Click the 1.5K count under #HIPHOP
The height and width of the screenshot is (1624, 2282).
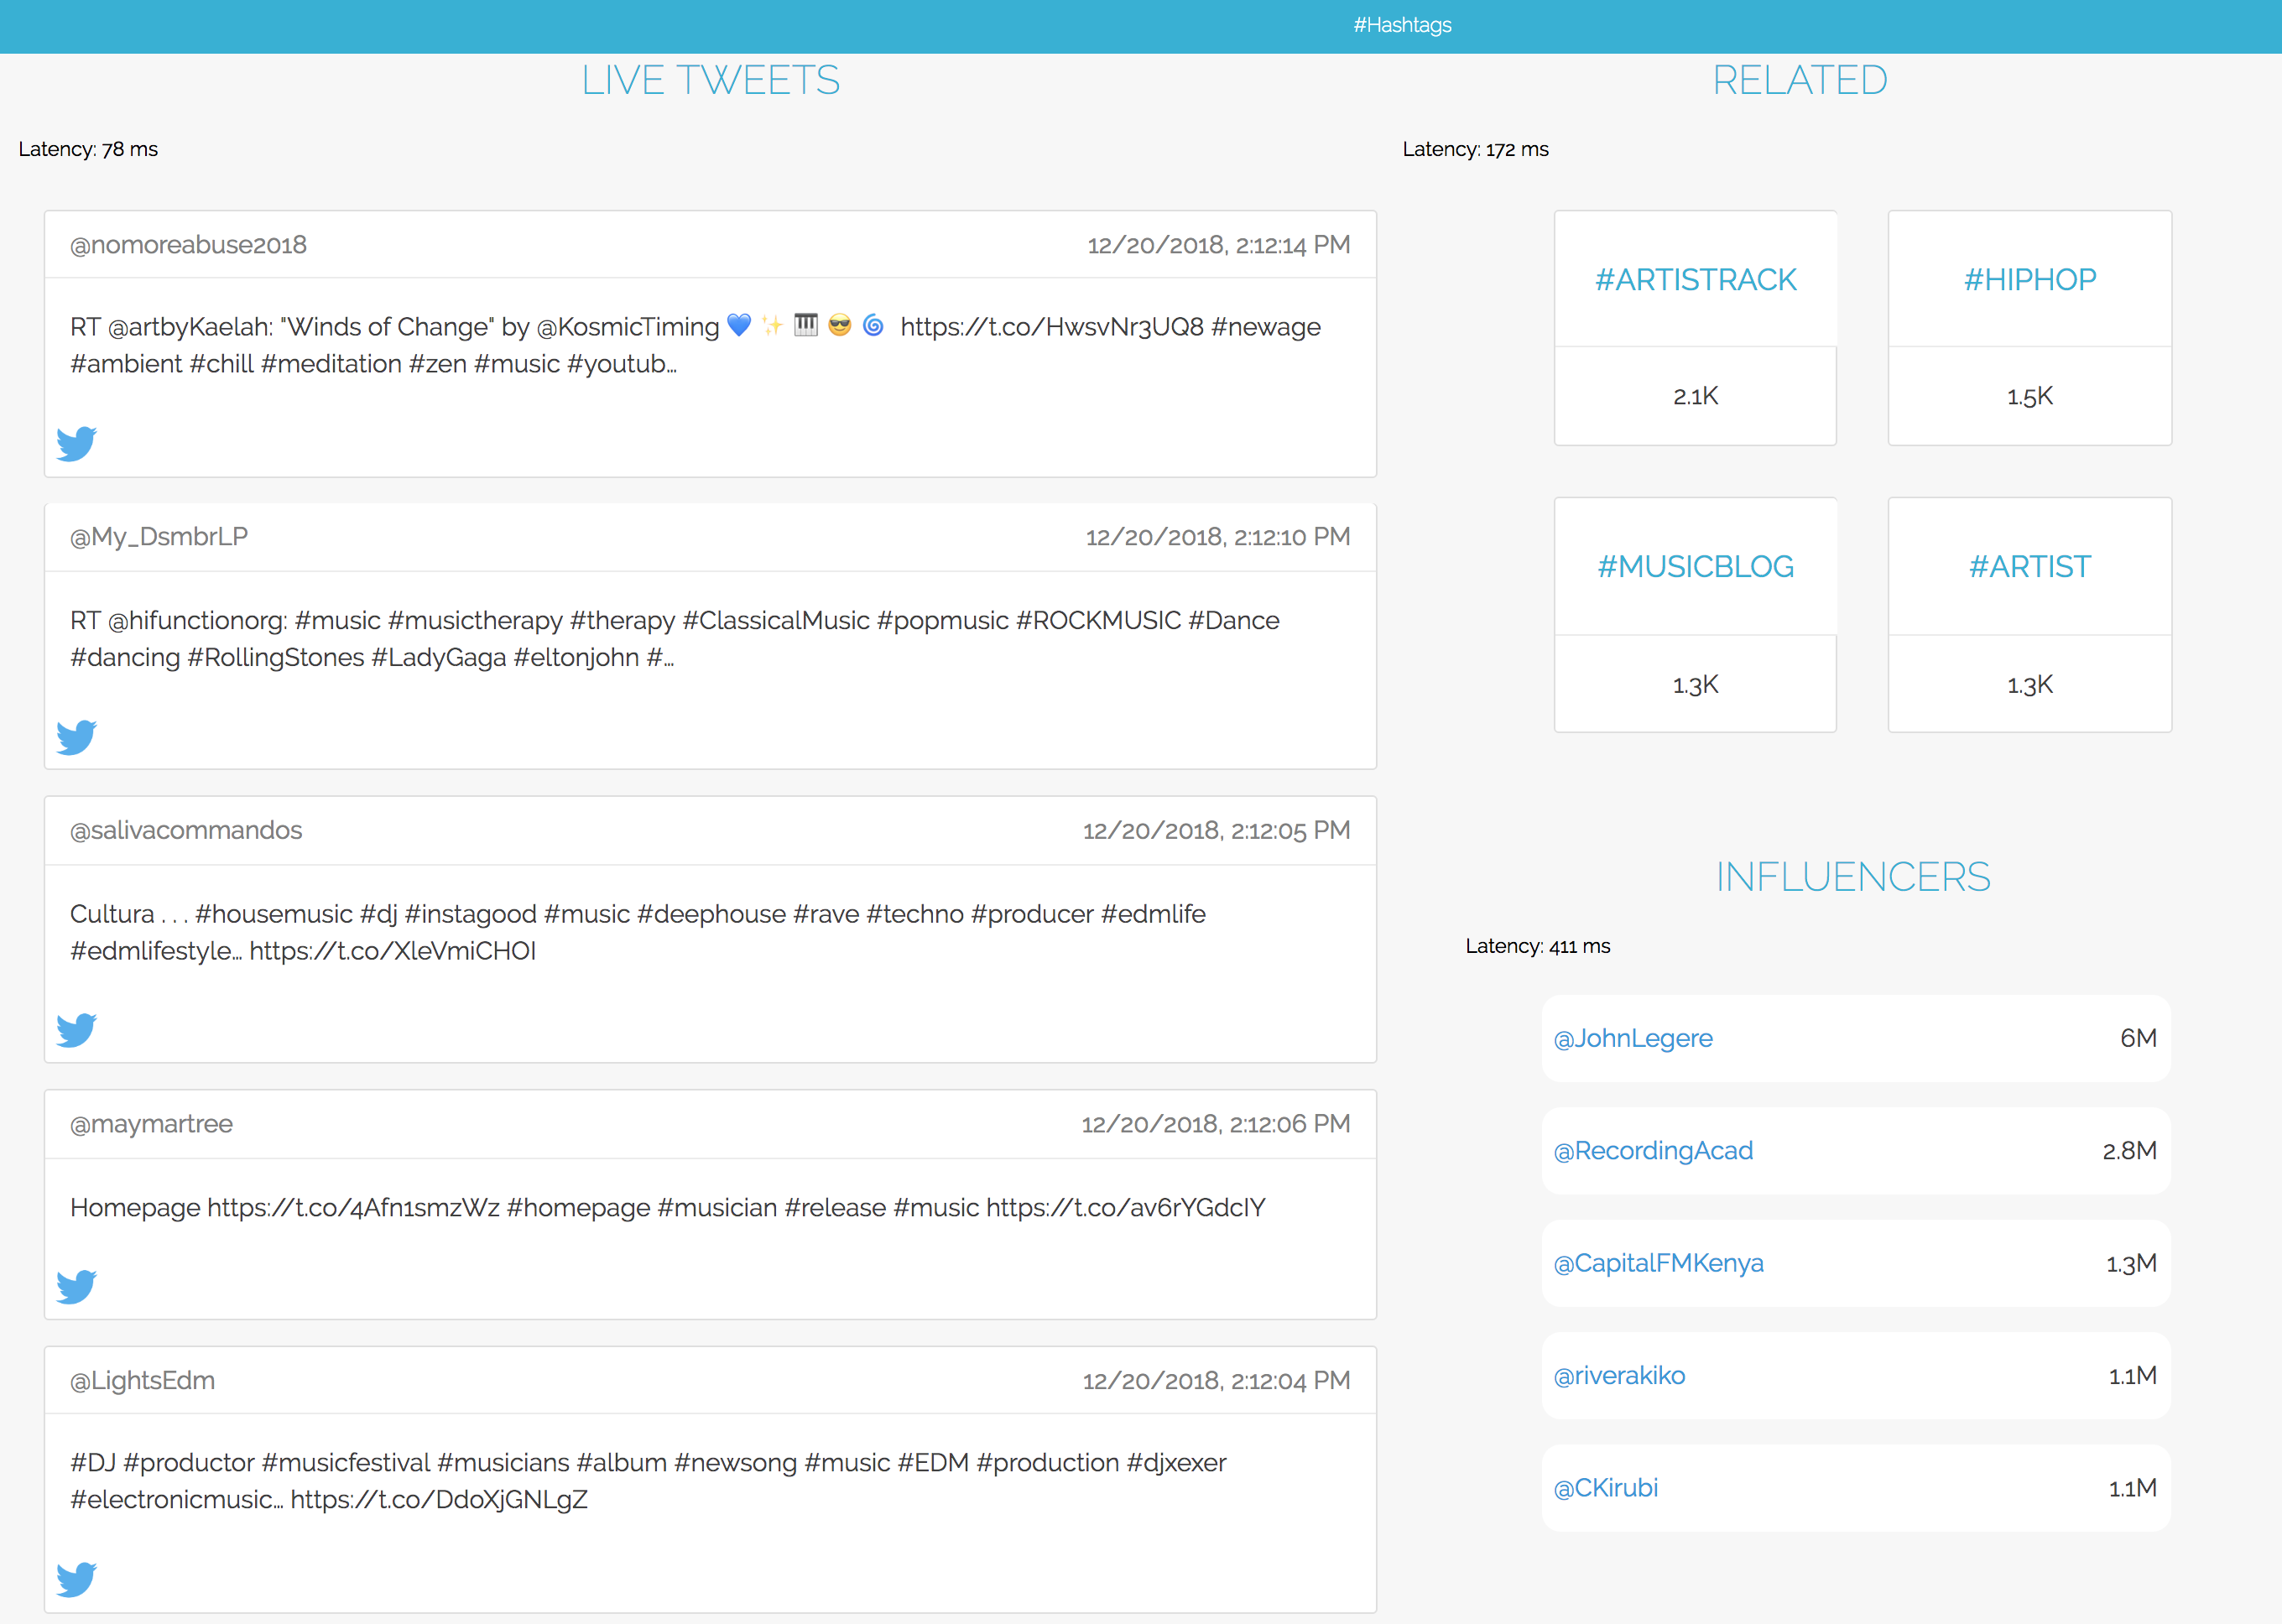tap(2030, 397)
